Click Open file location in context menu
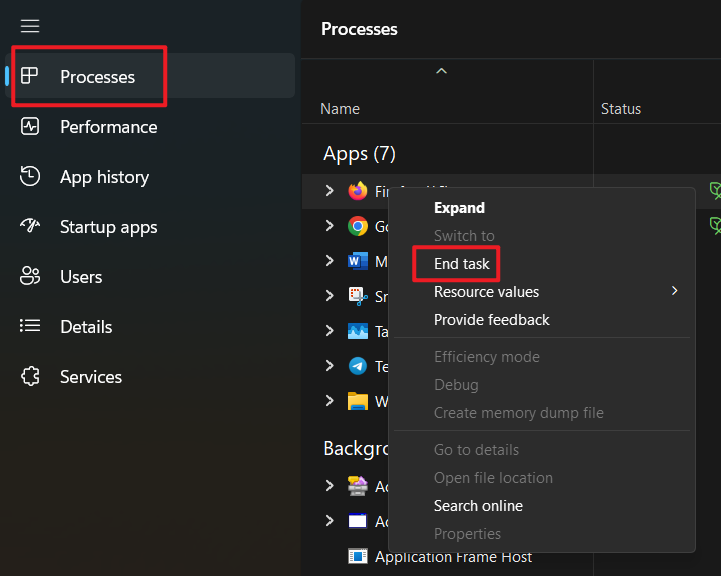This screenshot has height=576, width=721. 493,478
